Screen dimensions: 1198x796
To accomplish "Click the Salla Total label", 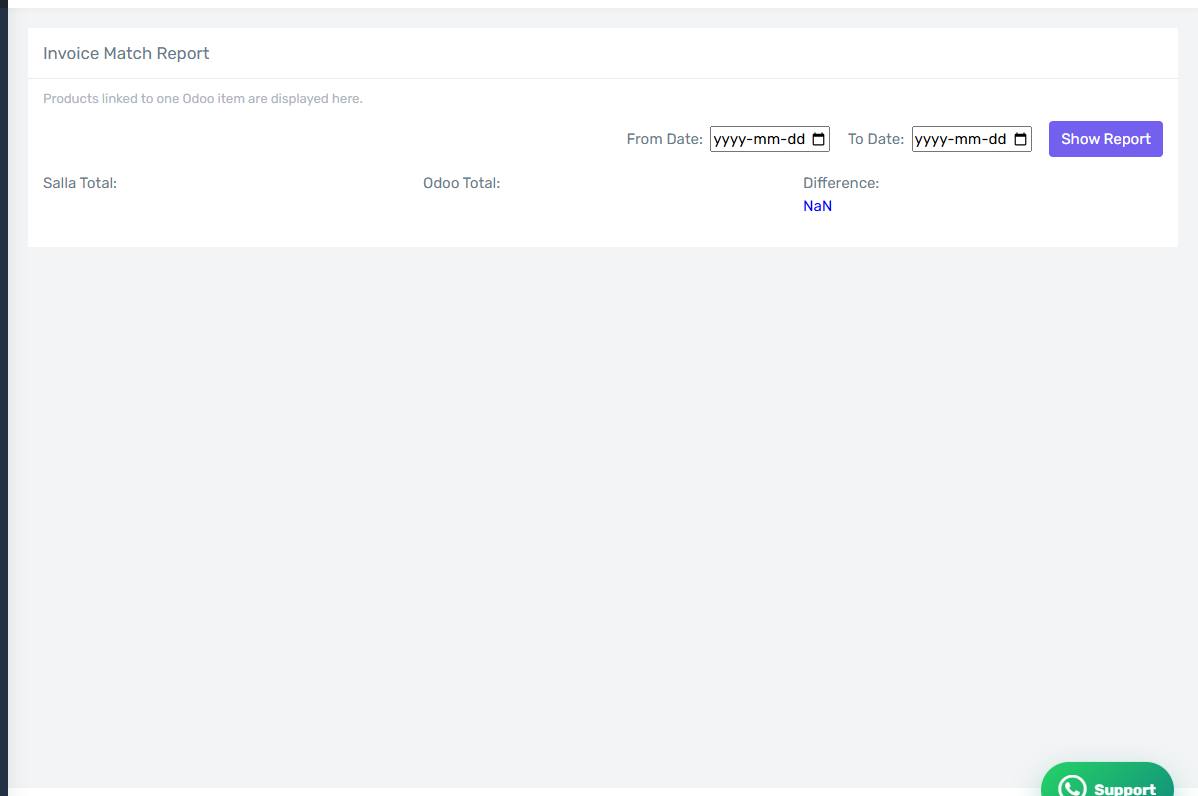I will tap(79, 183).
